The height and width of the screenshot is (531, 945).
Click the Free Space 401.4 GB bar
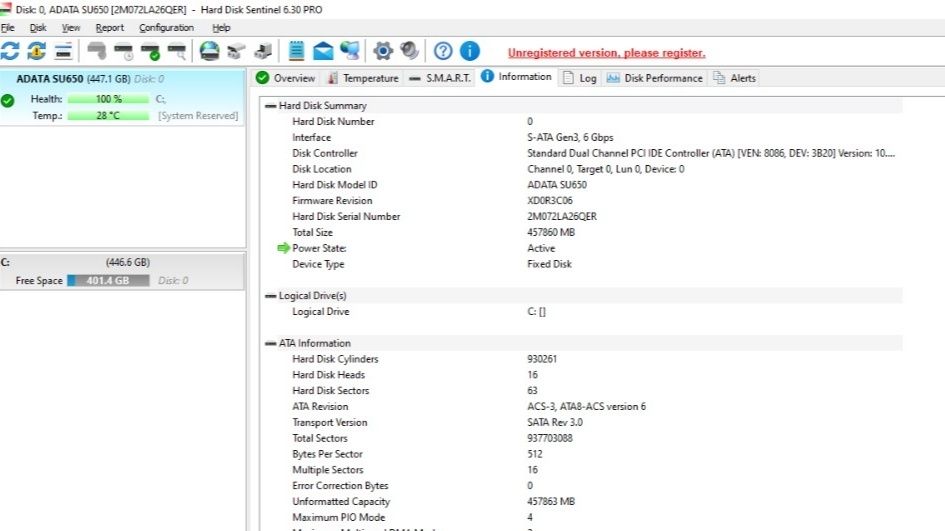tap(108, 281)
